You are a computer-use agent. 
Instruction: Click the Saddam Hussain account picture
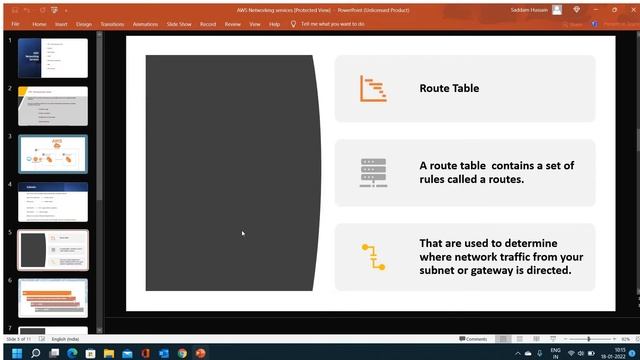557,10
